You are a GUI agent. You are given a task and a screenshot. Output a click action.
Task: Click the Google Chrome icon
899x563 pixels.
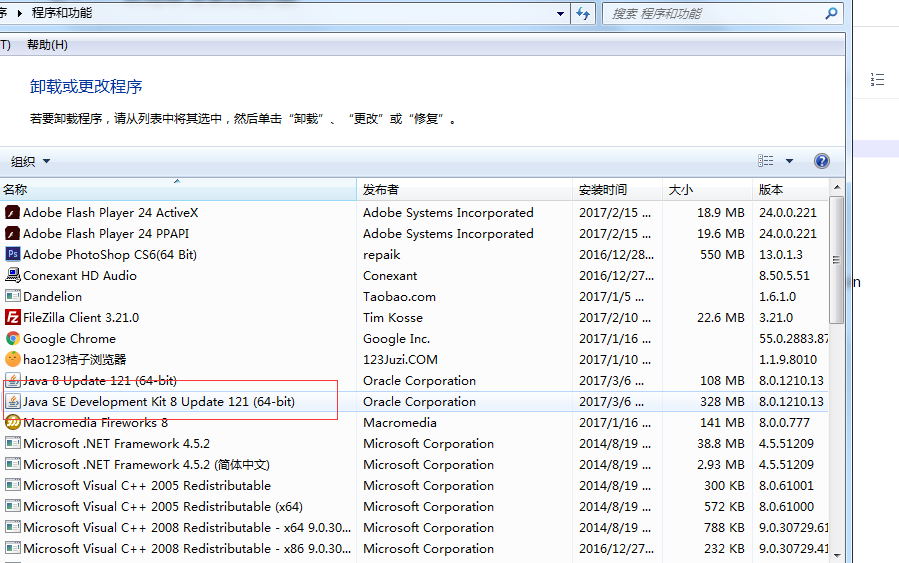point(13,339)
